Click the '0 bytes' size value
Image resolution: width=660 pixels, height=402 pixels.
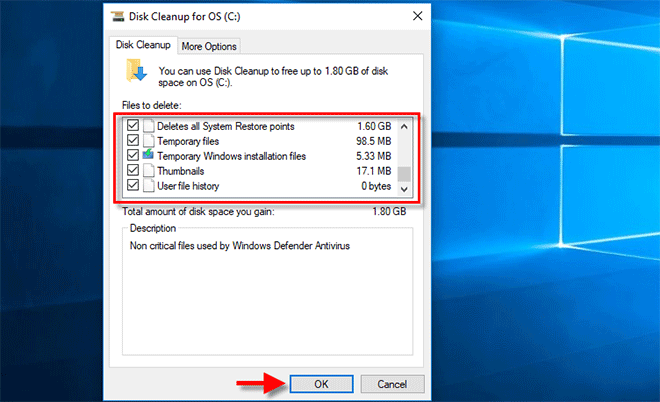(376, 186)
